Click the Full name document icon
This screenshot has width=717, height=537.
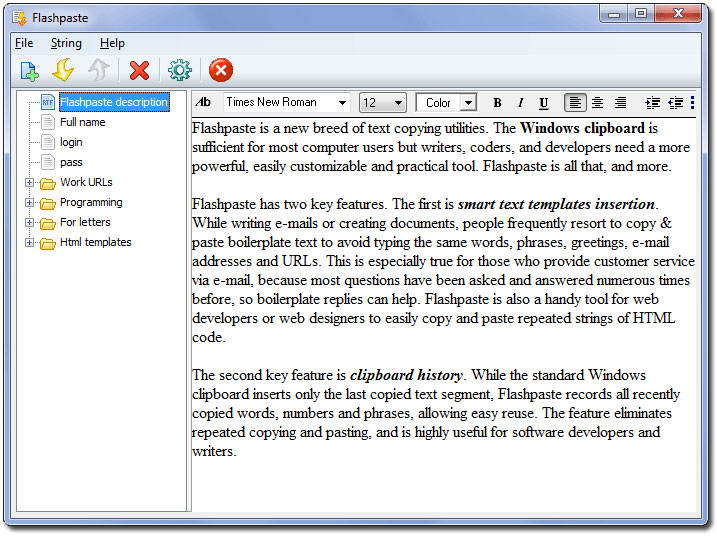tap(48, 122)
